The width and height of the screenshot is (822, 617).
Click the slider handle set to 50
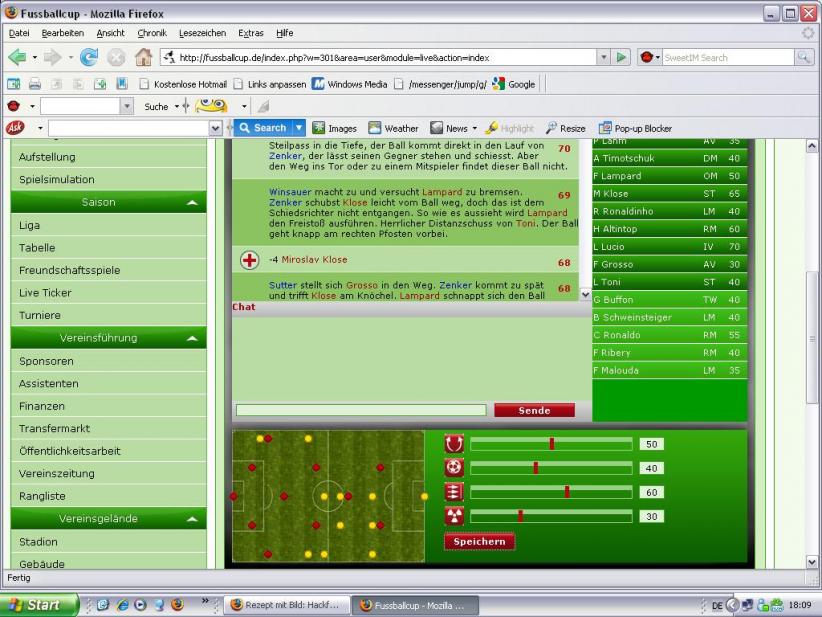click(x=551, y=443)
